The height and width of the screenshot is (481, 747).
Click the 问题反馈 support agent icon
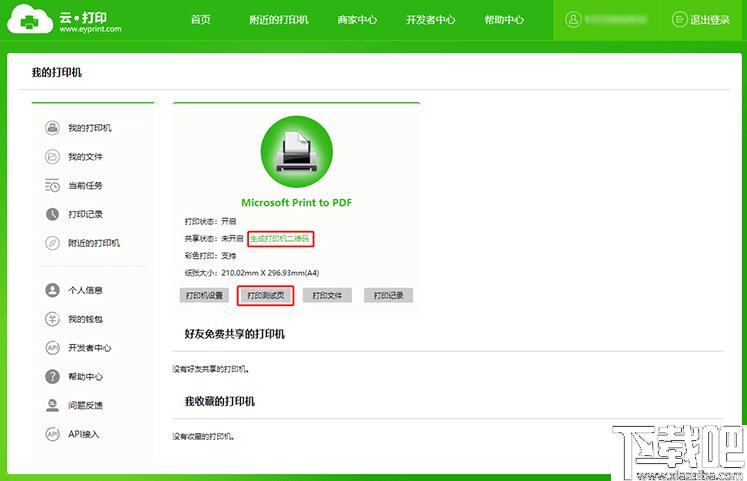click(x=52, y=405)
